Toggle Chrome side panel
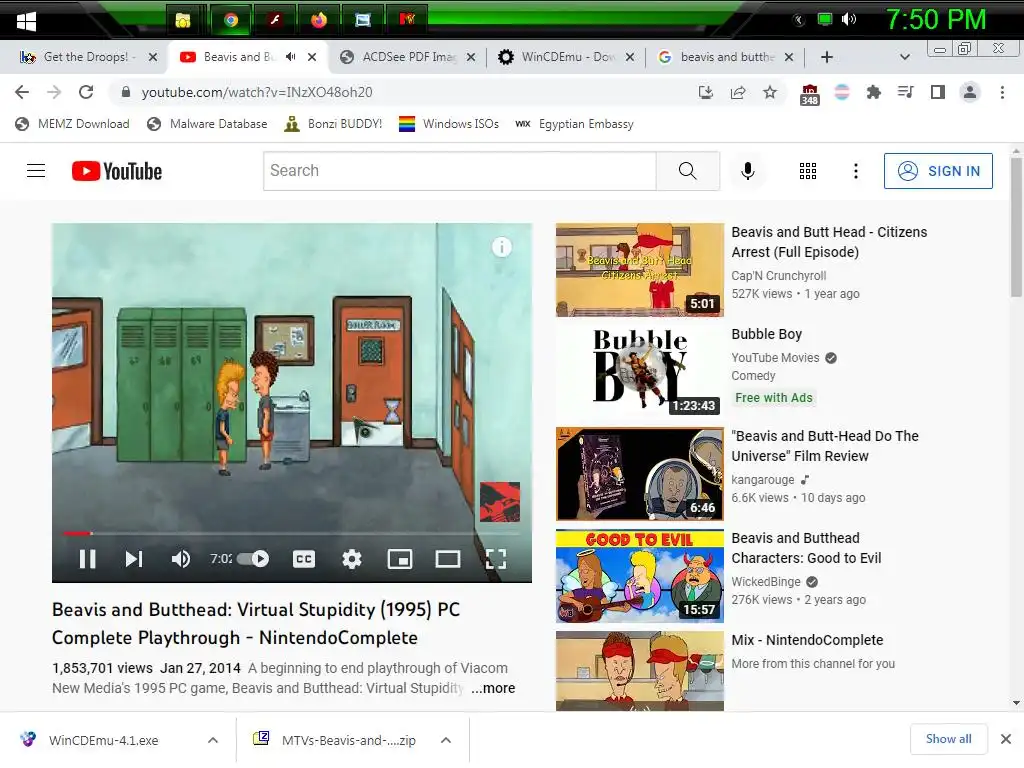The width and height of the screenshot is (1024, 768). pos(938,93)
